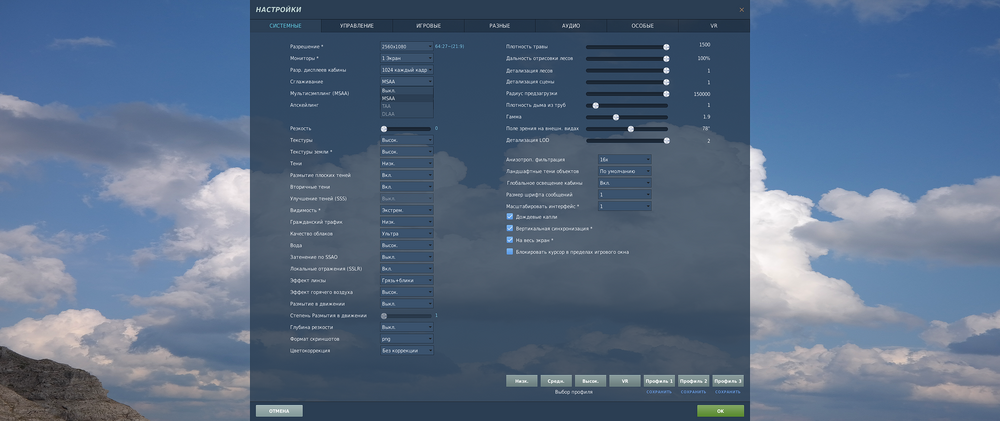Open Разр. дисплеев кабины dropdown
1000x421 pixels.
pos(407,70)
